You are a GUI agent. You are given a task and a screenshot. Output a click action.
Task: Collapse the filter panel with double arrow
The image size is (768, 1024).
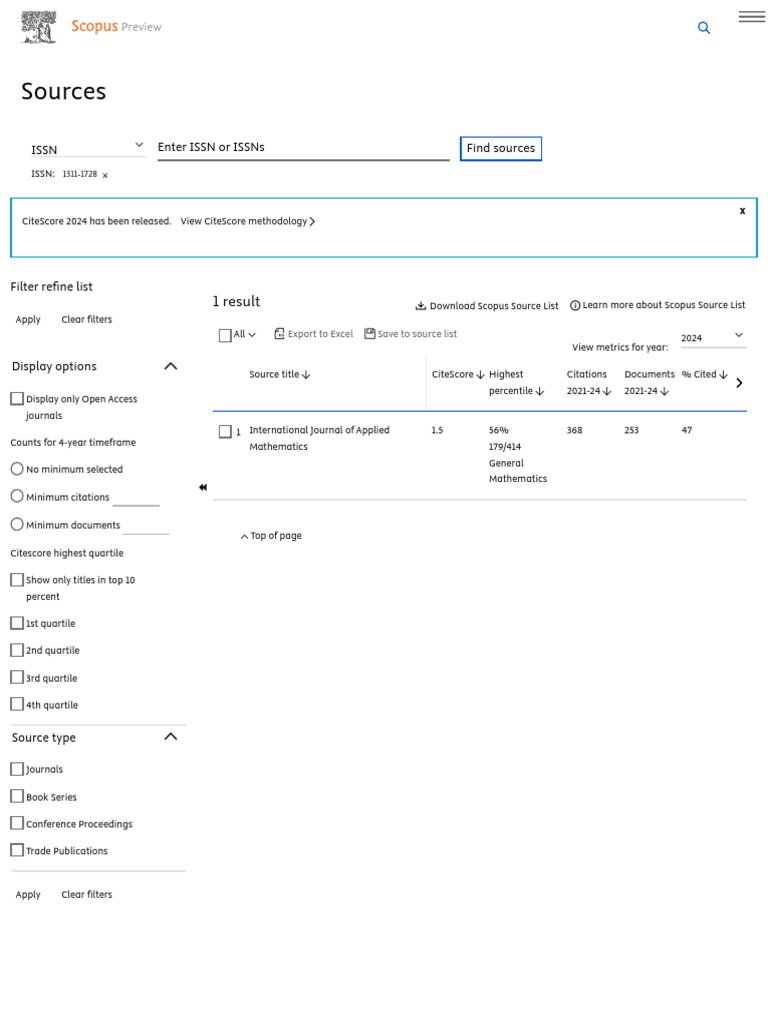(203, 487)
